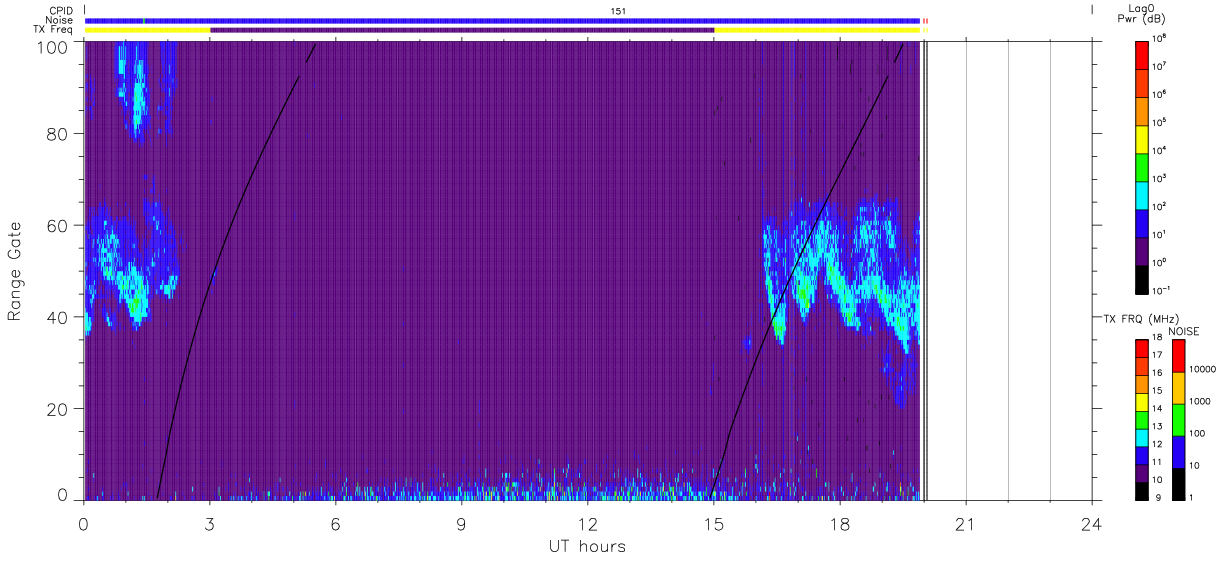Click the 'UT hours' x-axis title
This screenshot has width=1228, height=567.
587,546
